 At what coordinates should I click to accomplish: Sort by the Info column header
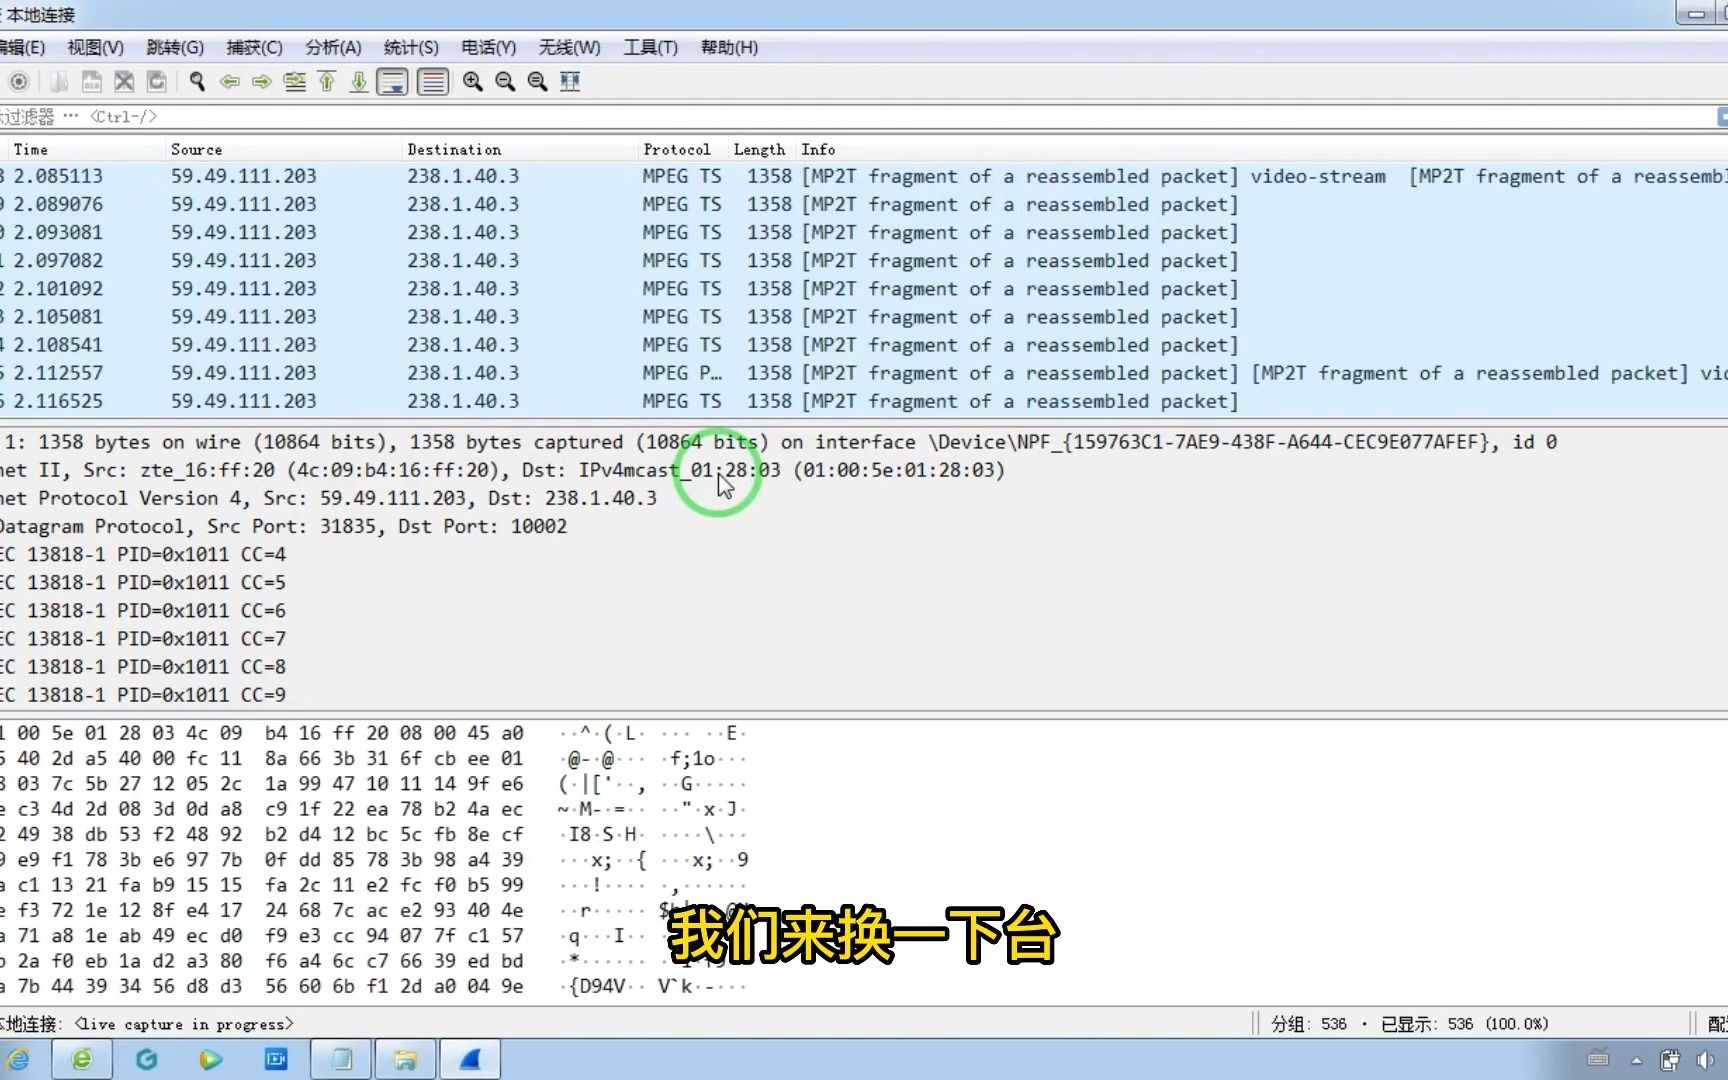[1261, 149]
